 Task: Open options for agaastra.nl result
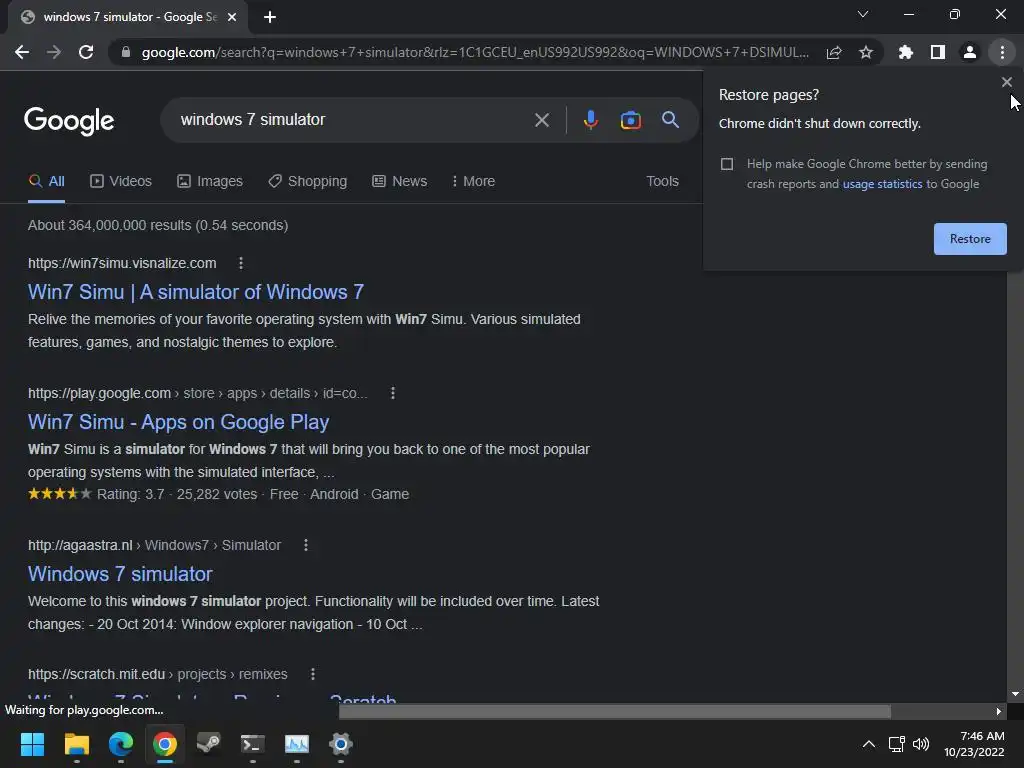[306, 545]
